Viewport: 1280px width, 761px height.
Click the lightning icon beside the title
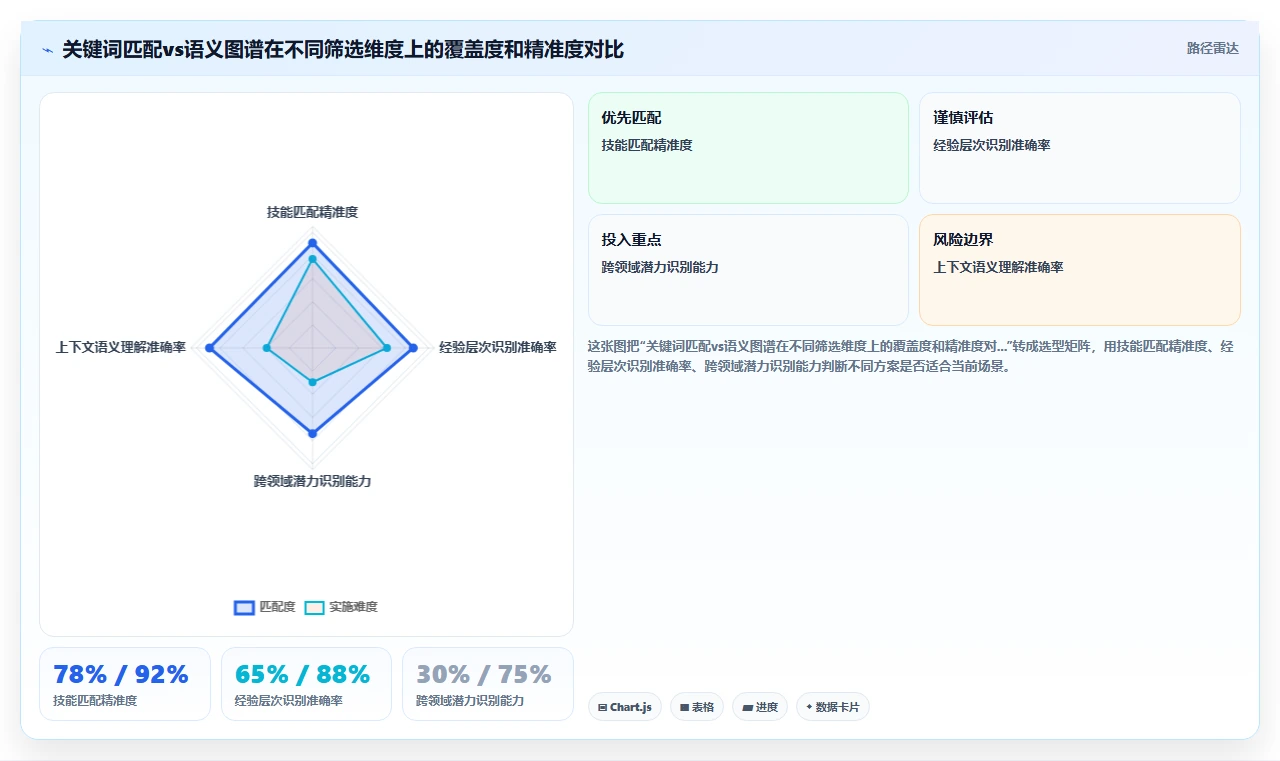(x=47, y=50)
